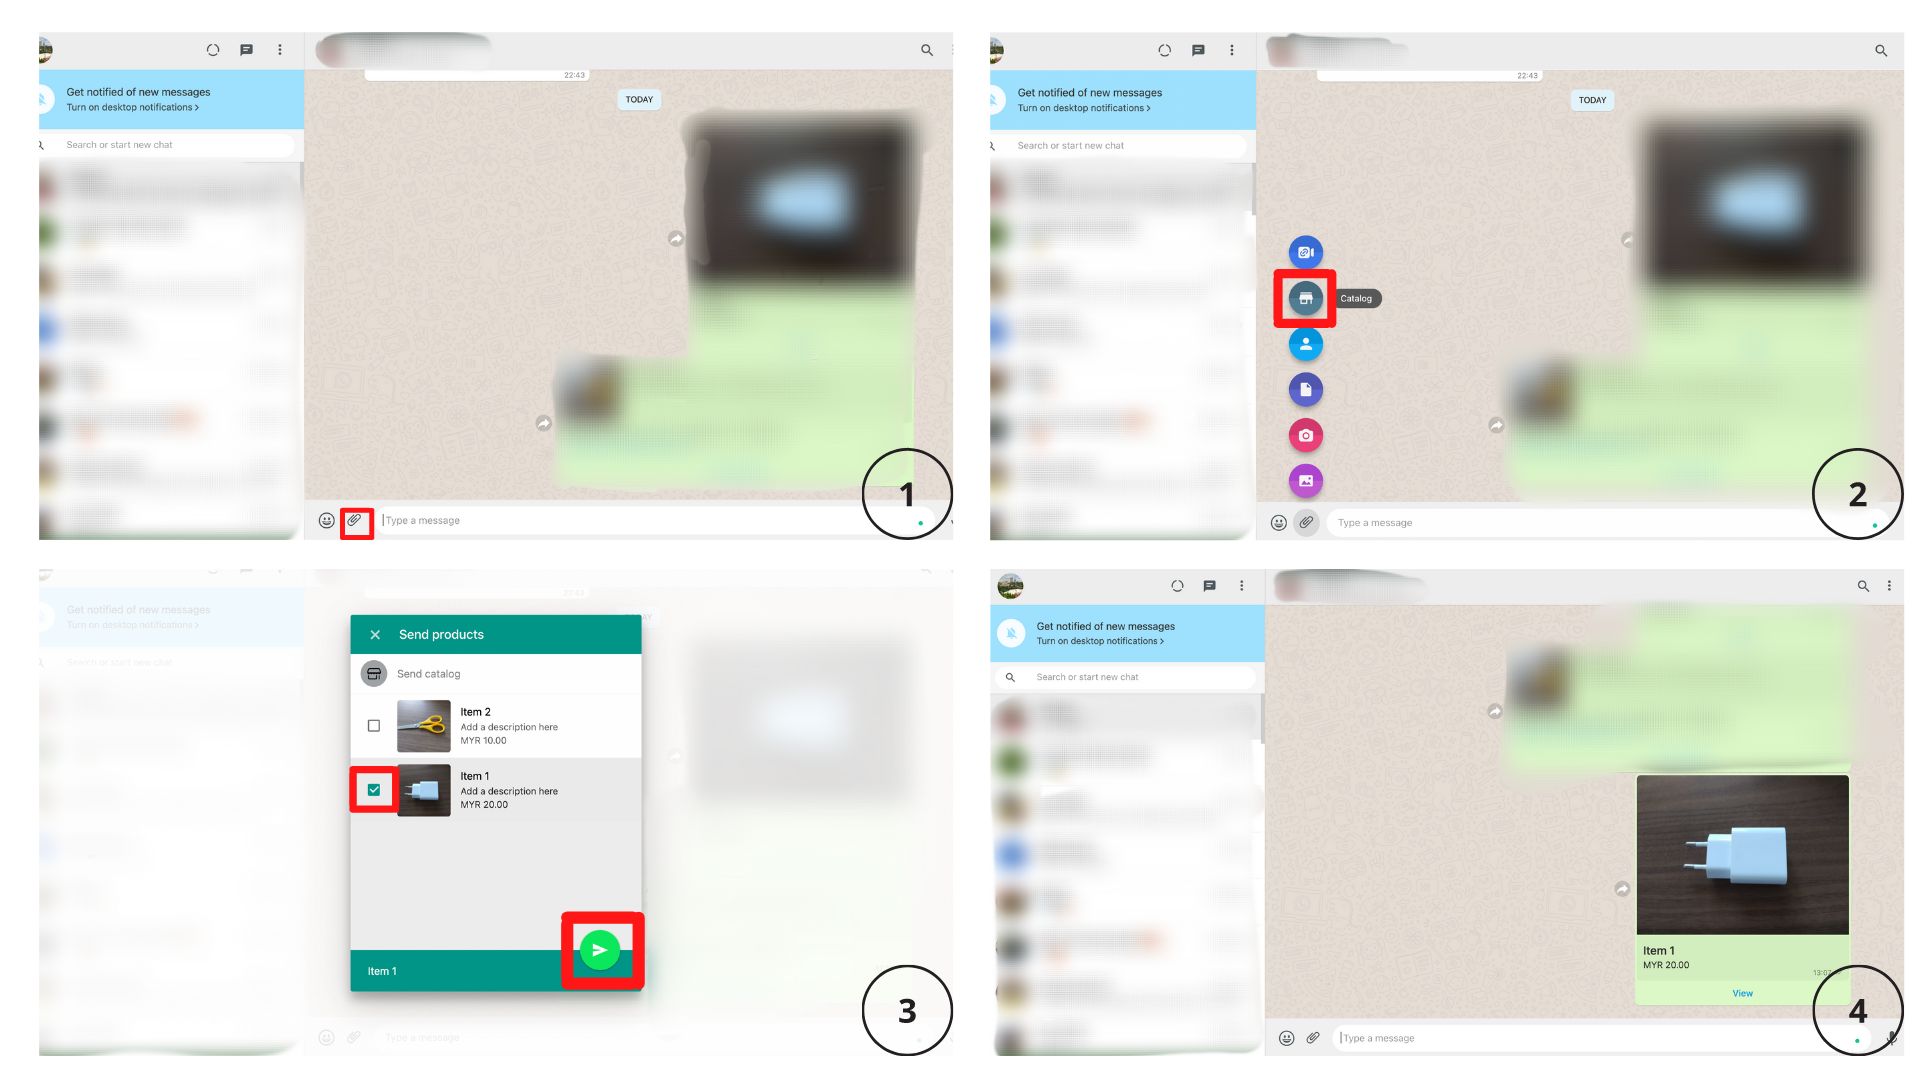Click the camera icon in attachment options

coord(1307,434)
